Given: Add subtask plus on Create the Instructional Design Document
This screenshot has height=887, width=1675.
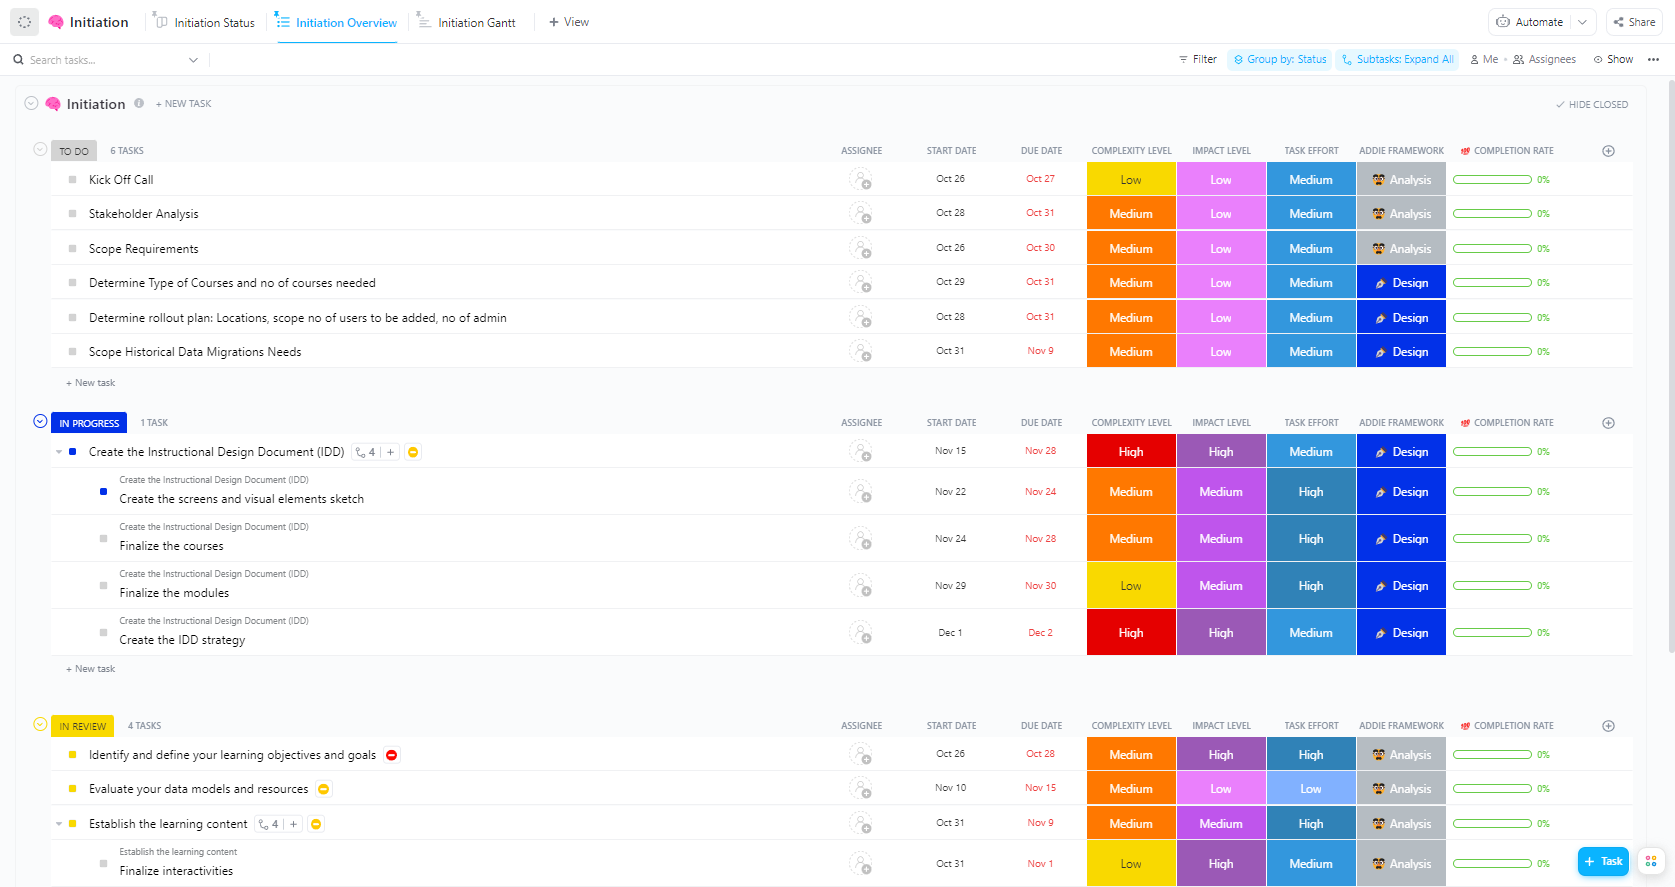Looking at the screenshot, I should (x=390, y=452).
